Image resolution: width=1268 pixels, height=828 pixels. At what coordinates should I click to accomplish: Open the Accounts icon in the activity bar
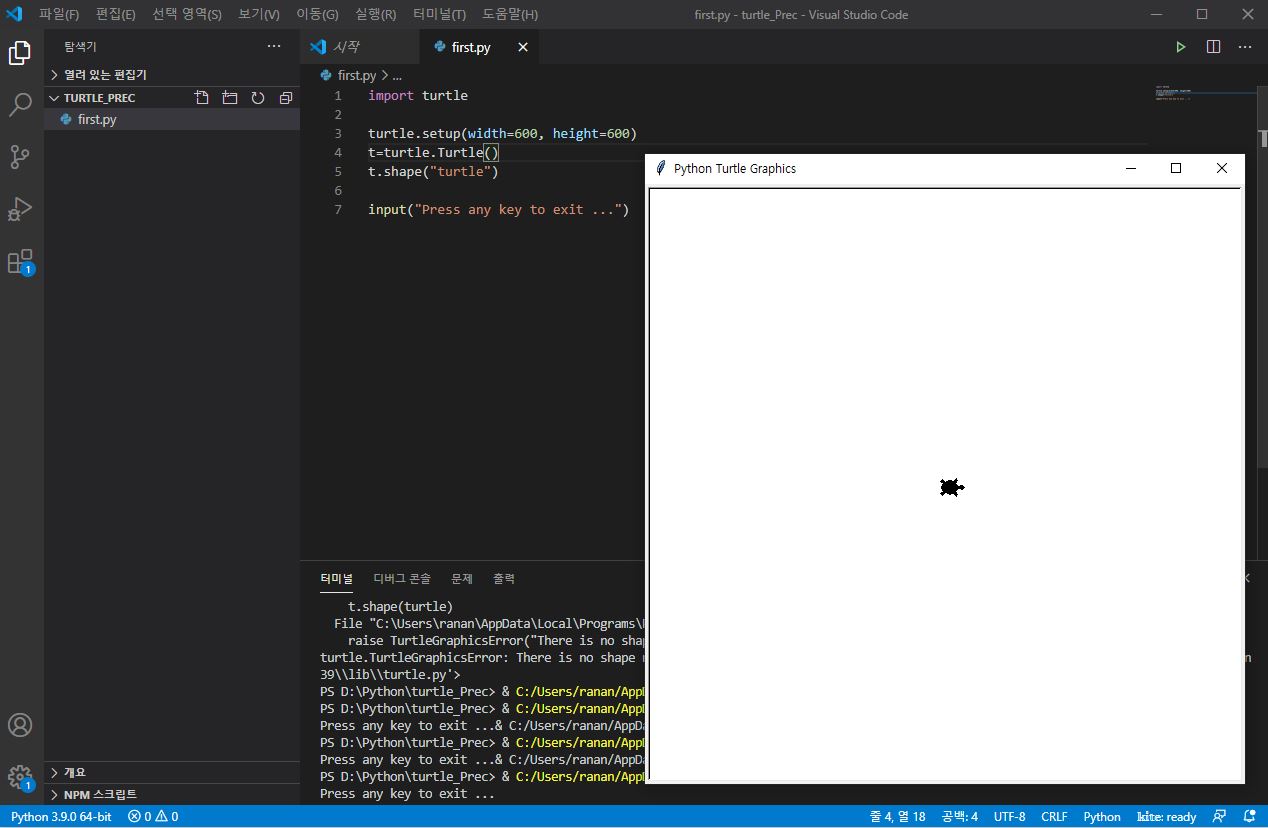[20, 725]
